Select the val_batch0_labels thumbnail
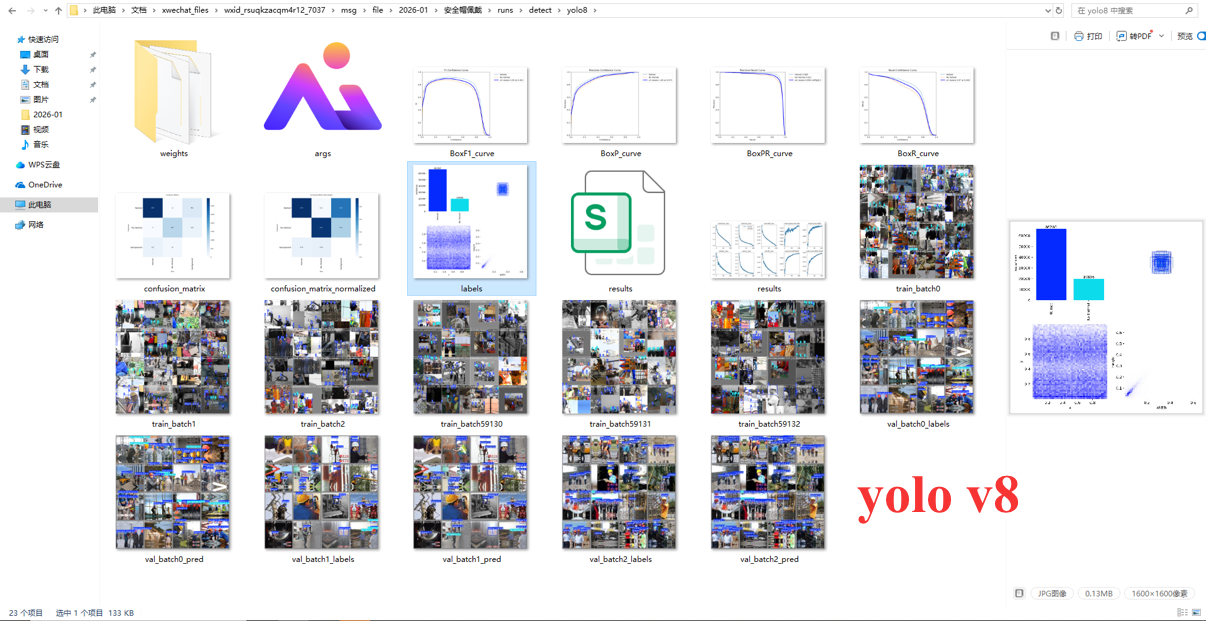The height and width of the screenshot is (621, 1206). pyautogui.click(x=917, y=357)
